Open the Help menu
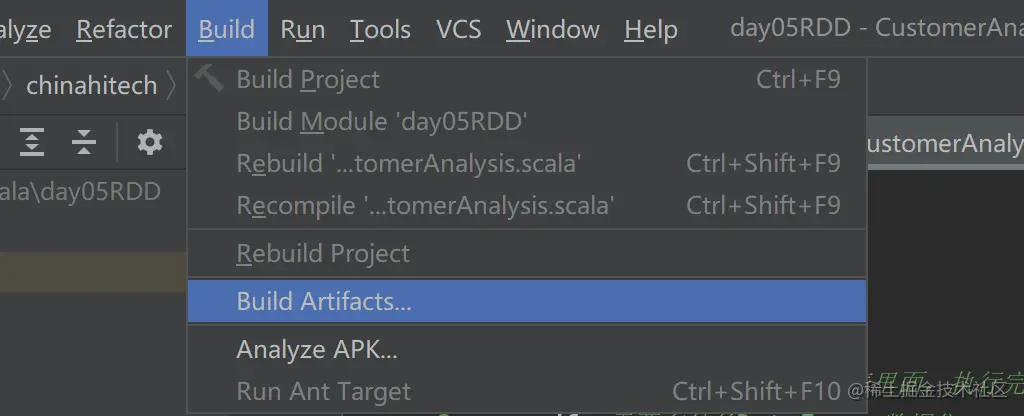 650,29
